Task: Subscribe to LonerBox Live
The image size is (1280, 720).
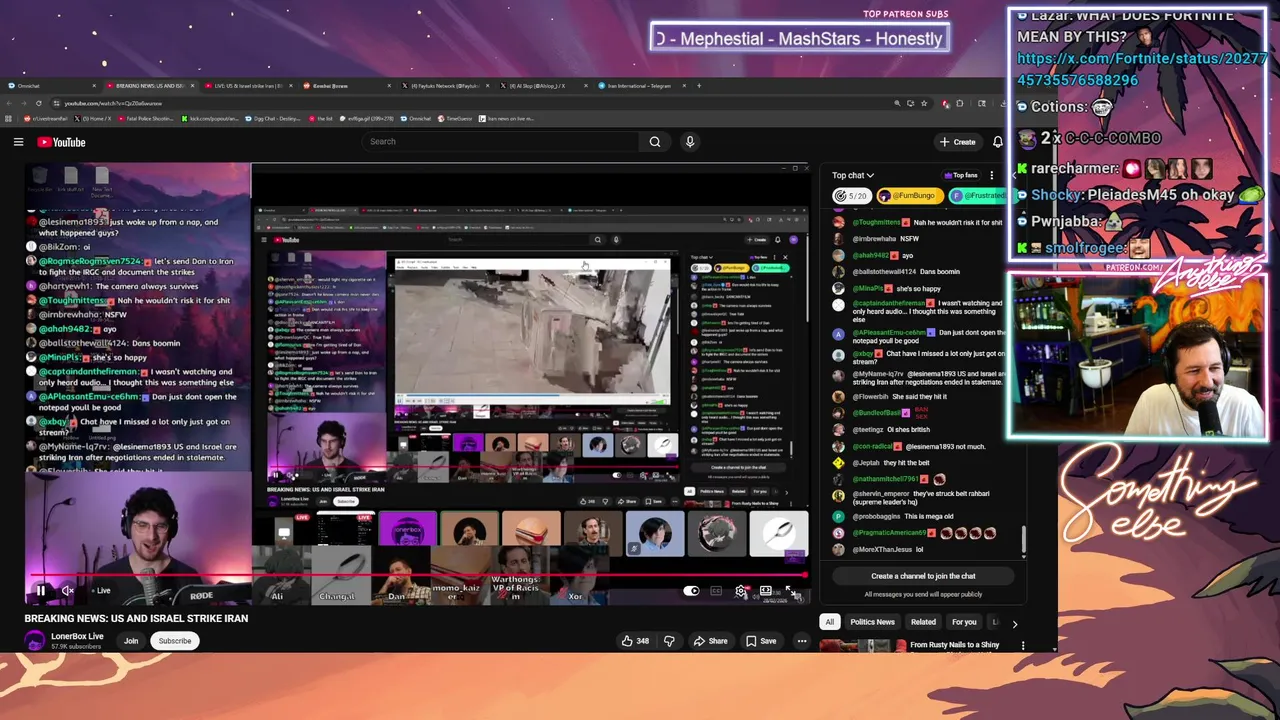Action: point(175,641)
